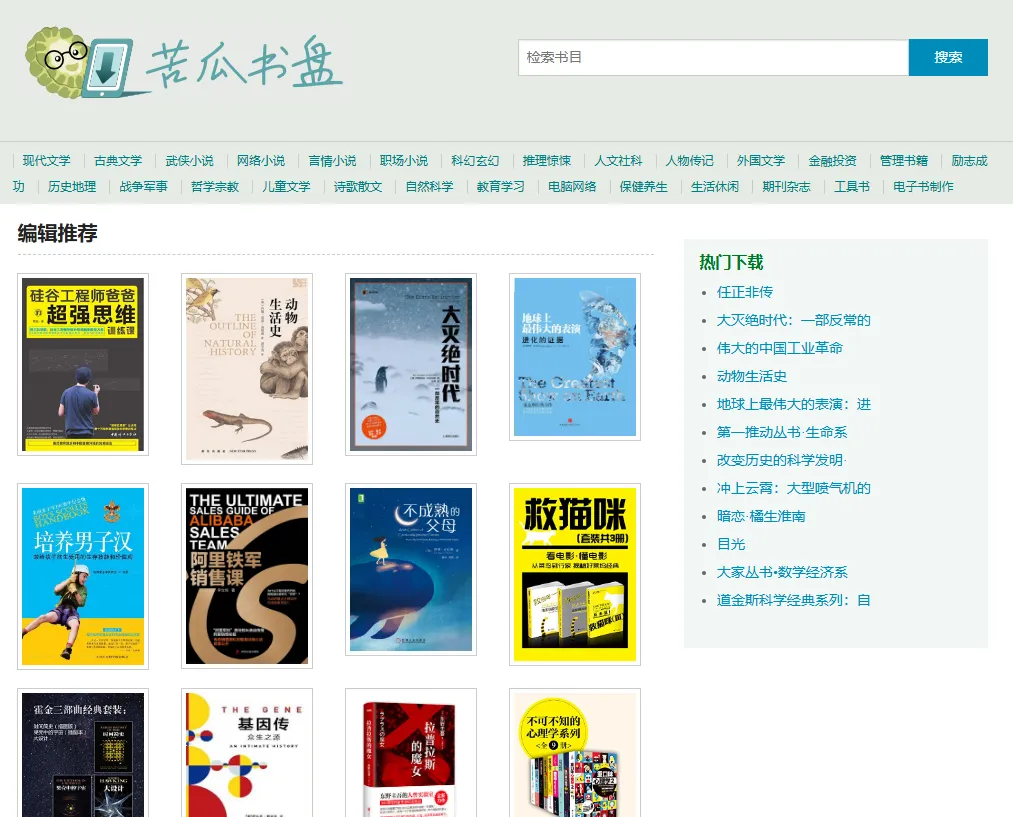Open 目光 in hot downloads
The width and height of the screenshot is (1013, 817).
[x=731, y=544]
